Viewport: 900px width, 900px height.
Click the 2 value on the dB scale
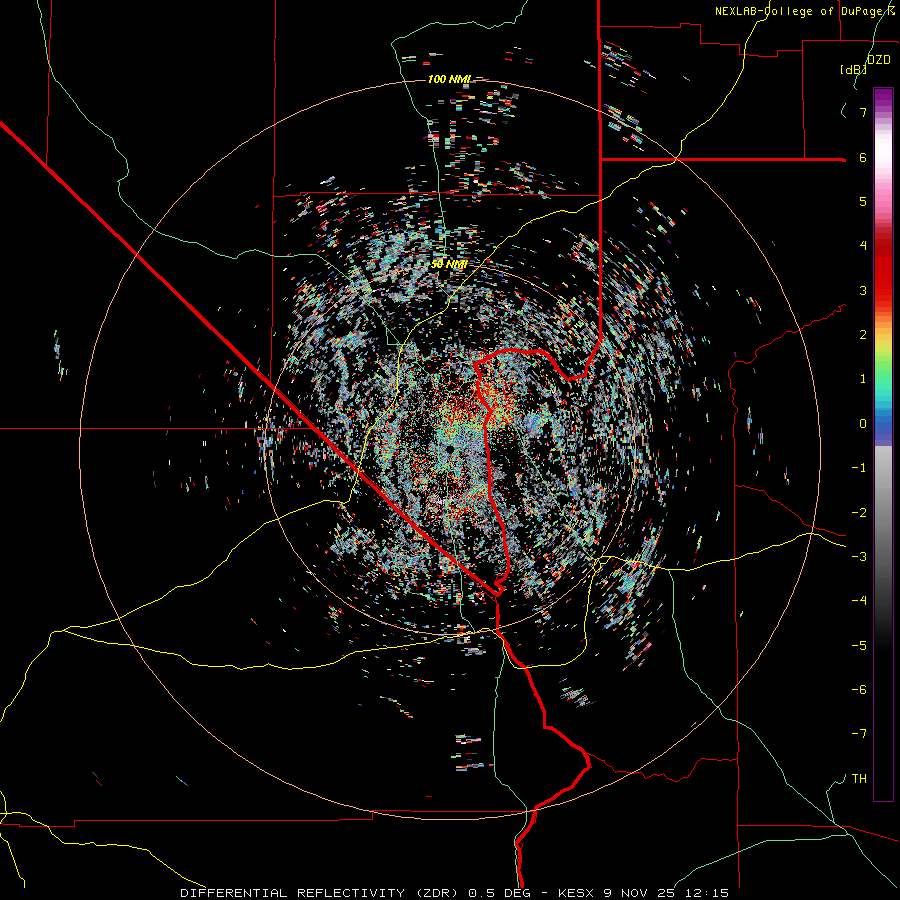863,335
